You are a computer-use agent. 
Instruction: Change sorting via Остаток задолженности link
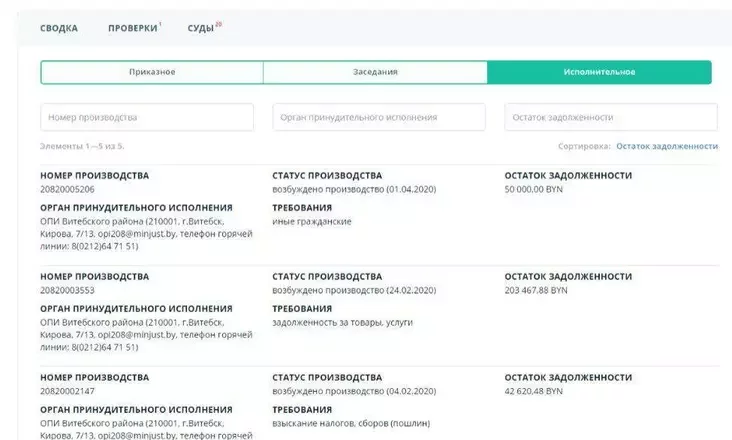[x=667, y=146]
